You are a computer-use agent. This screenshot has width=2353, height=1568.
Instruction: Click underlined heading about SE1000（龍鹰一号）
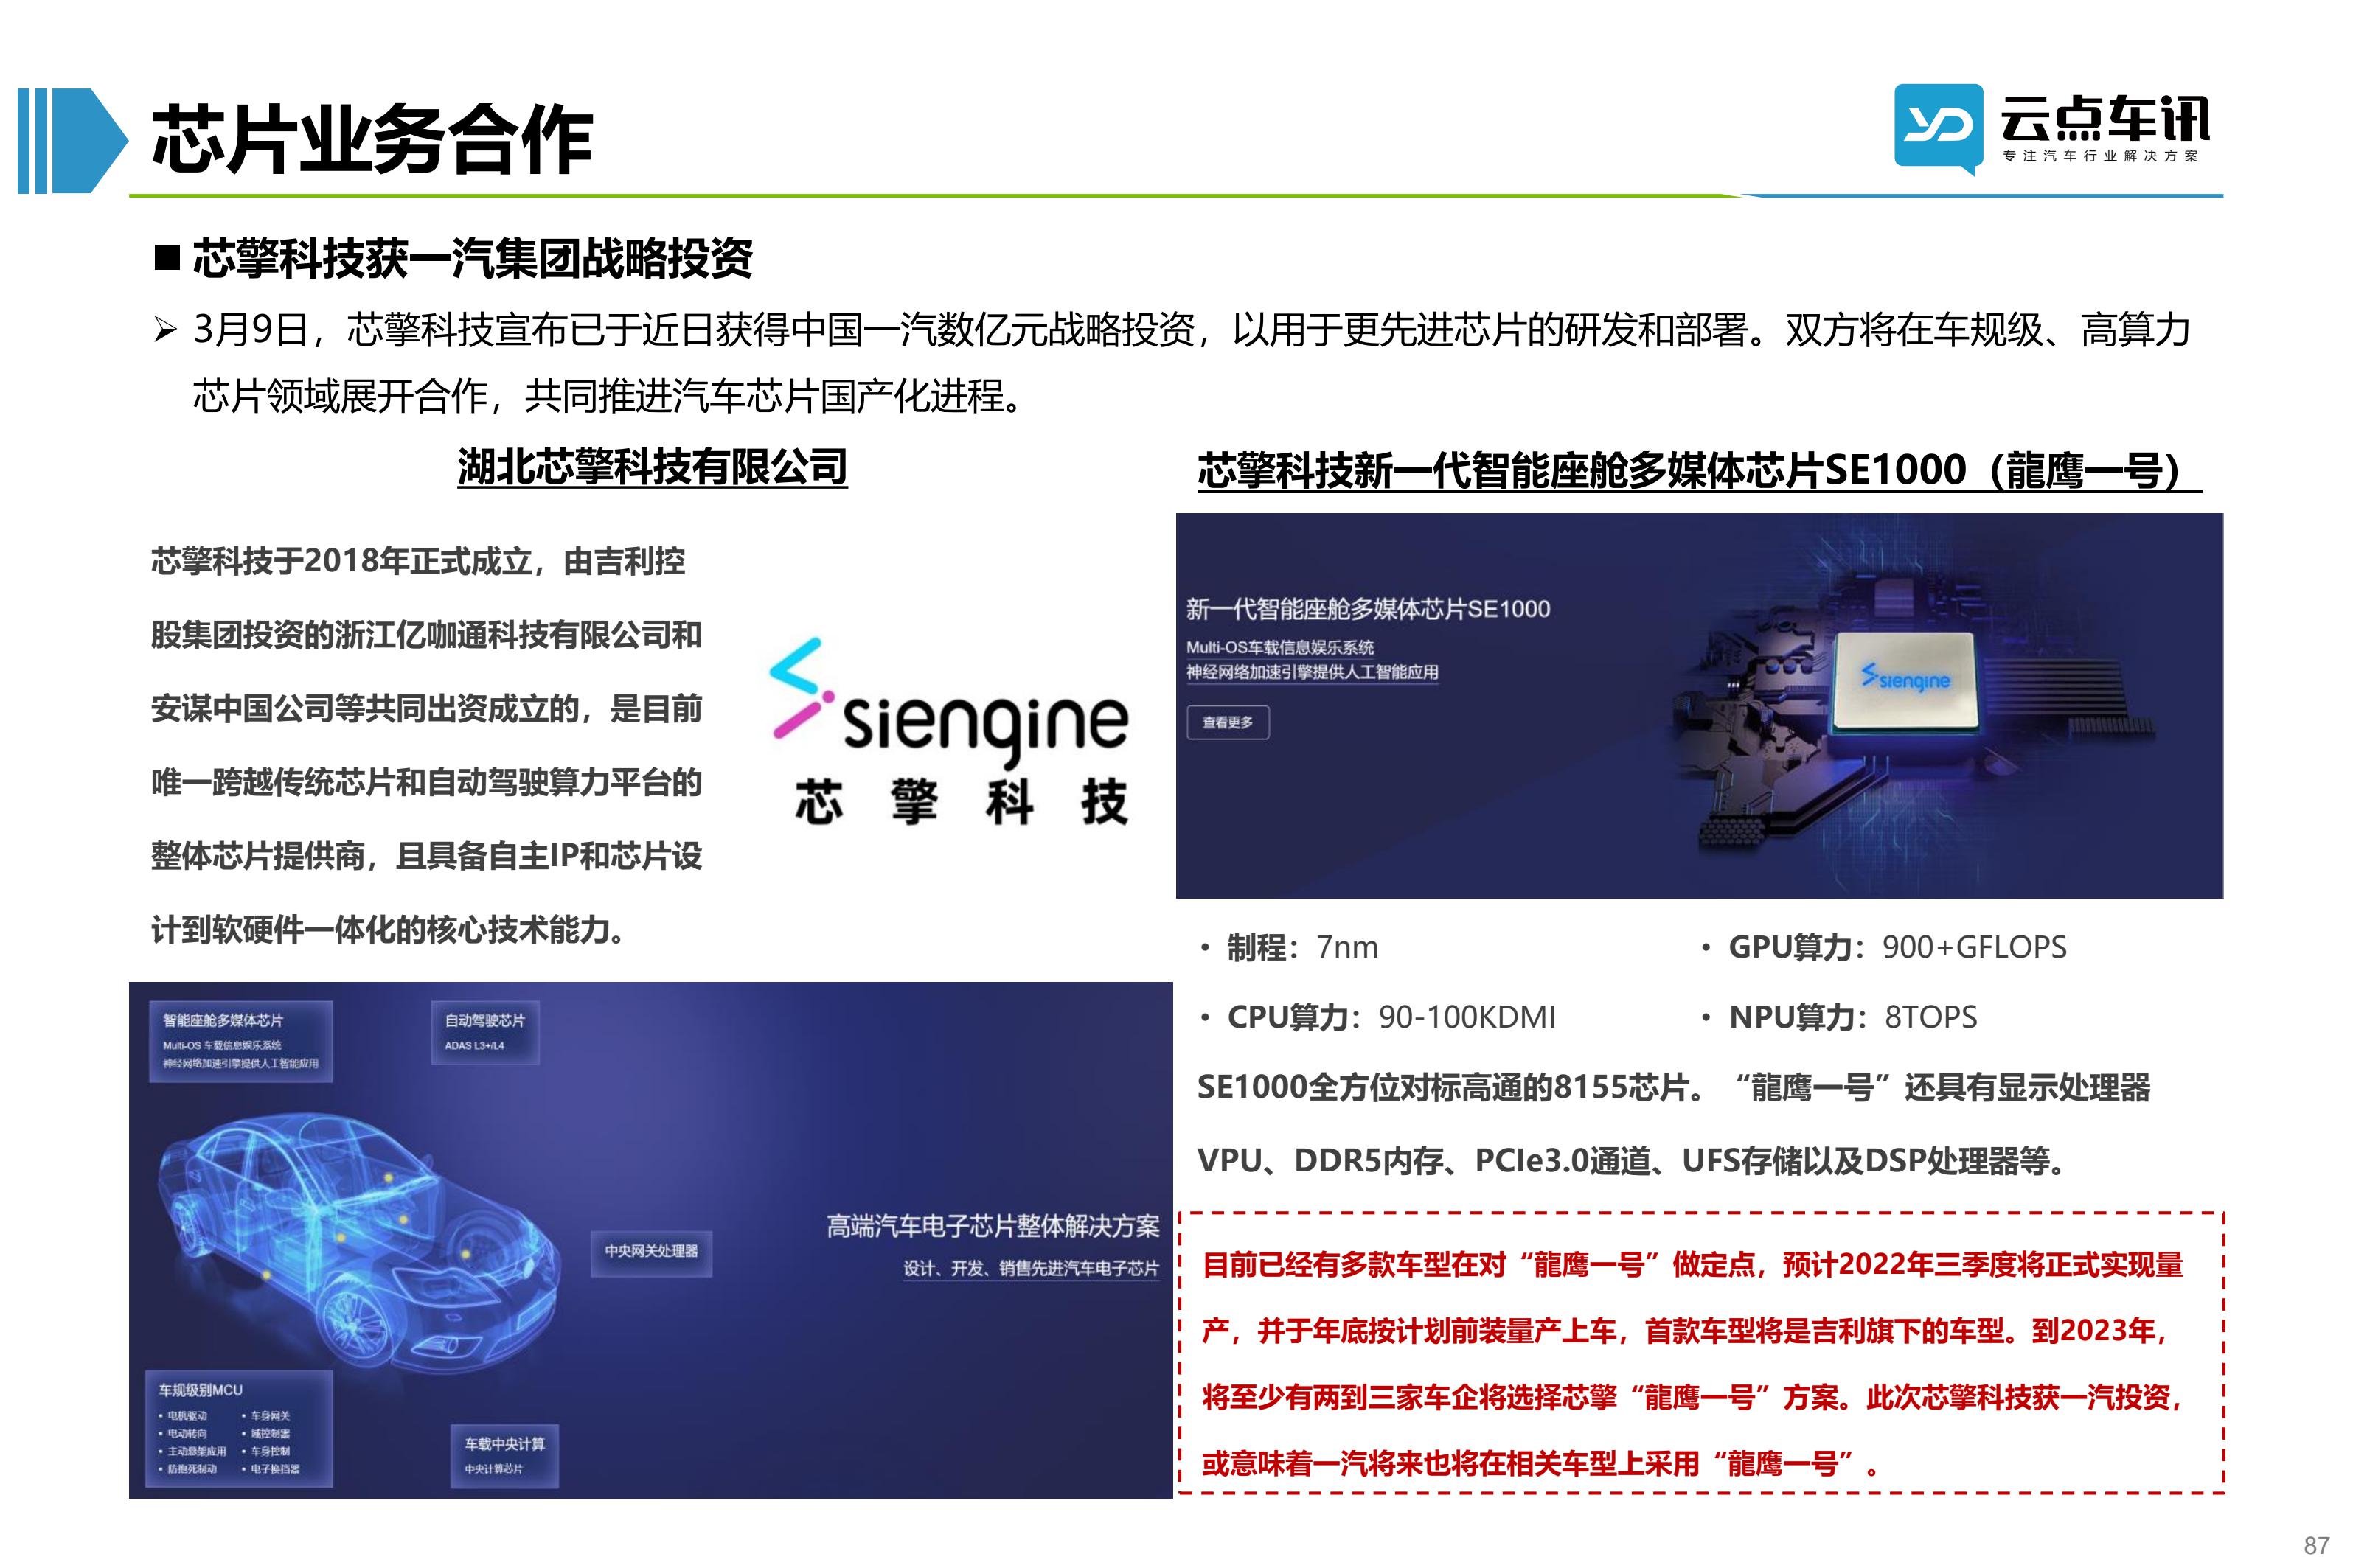pos(1699,470)
